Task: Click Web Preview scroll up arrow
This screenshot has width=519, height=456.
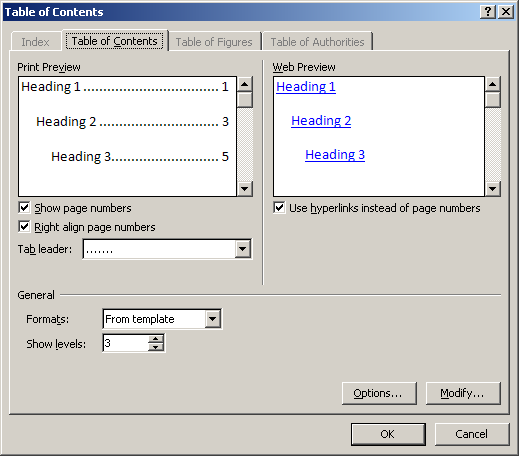Action: pyautogui.click(x=493, y=84)
